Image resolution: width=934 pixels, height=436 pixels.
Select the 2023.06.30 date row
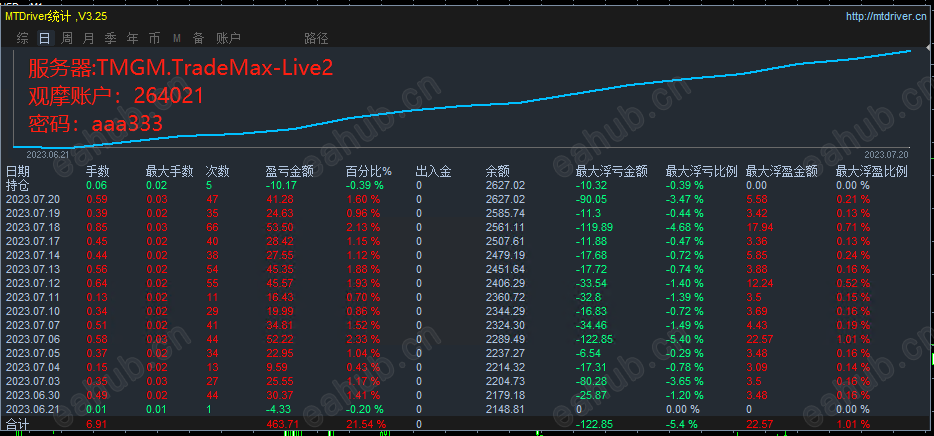coord(32,395)
